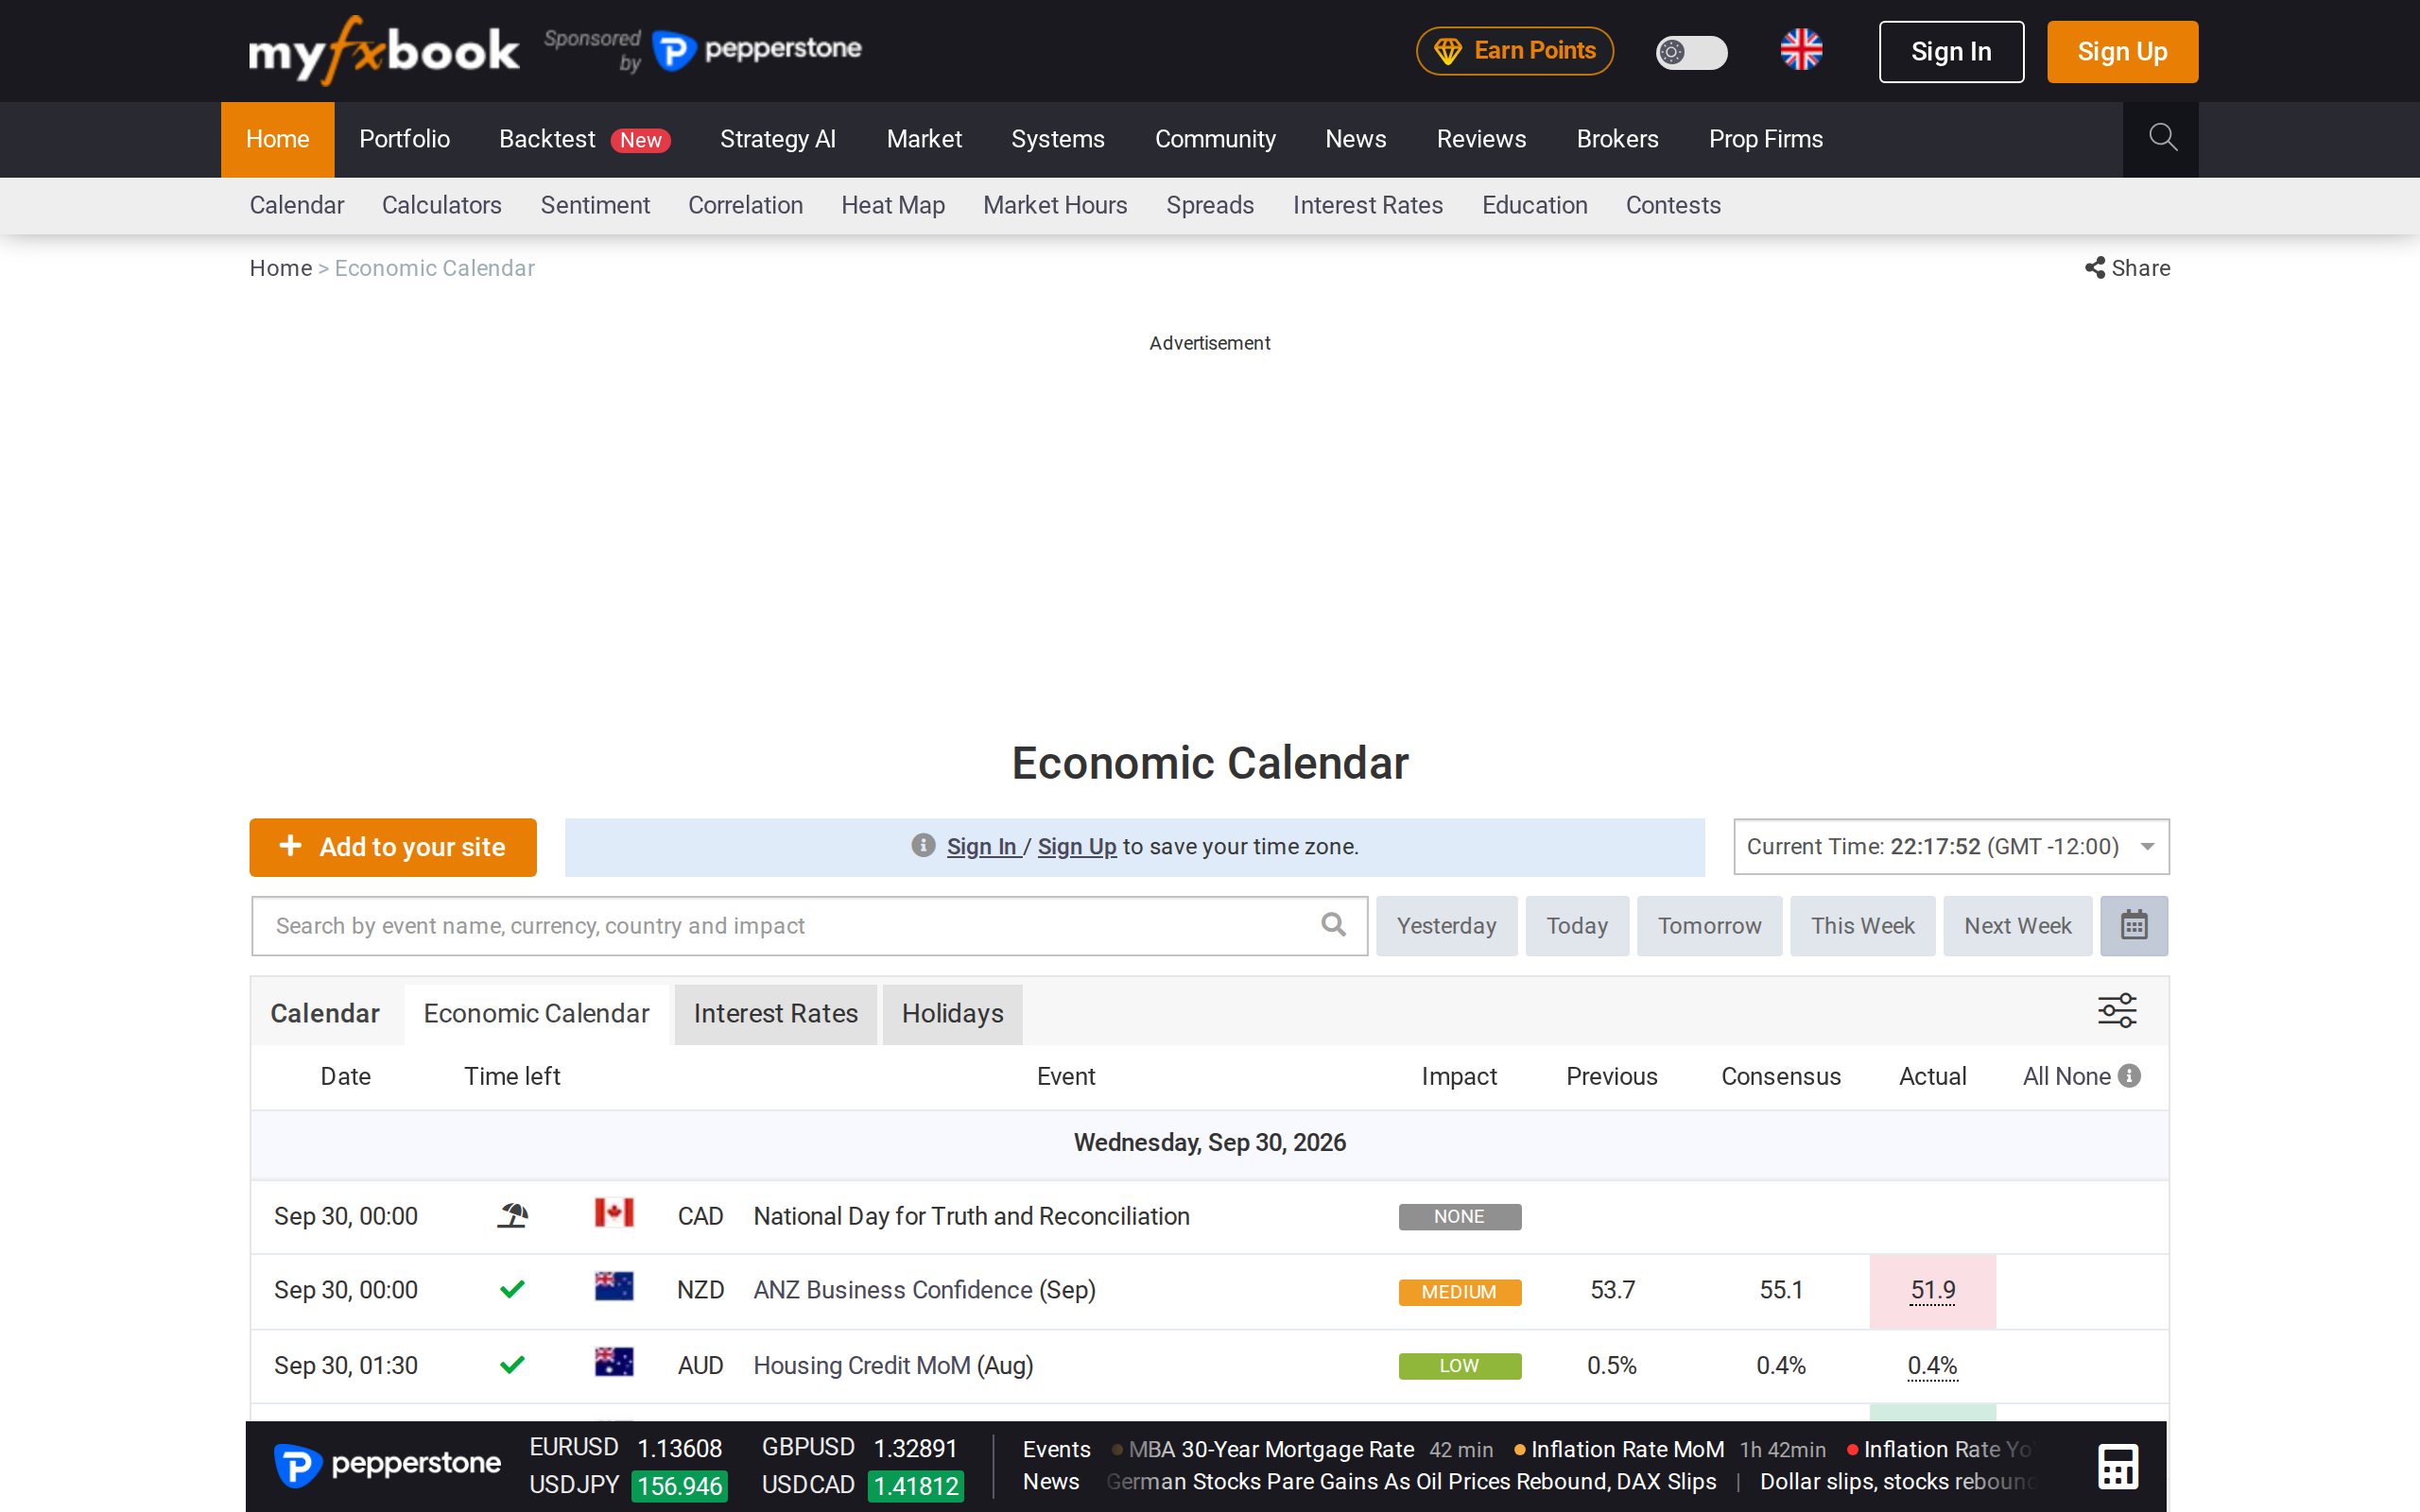Click the Sign In button
2420x1512 pixels.
1951,52
